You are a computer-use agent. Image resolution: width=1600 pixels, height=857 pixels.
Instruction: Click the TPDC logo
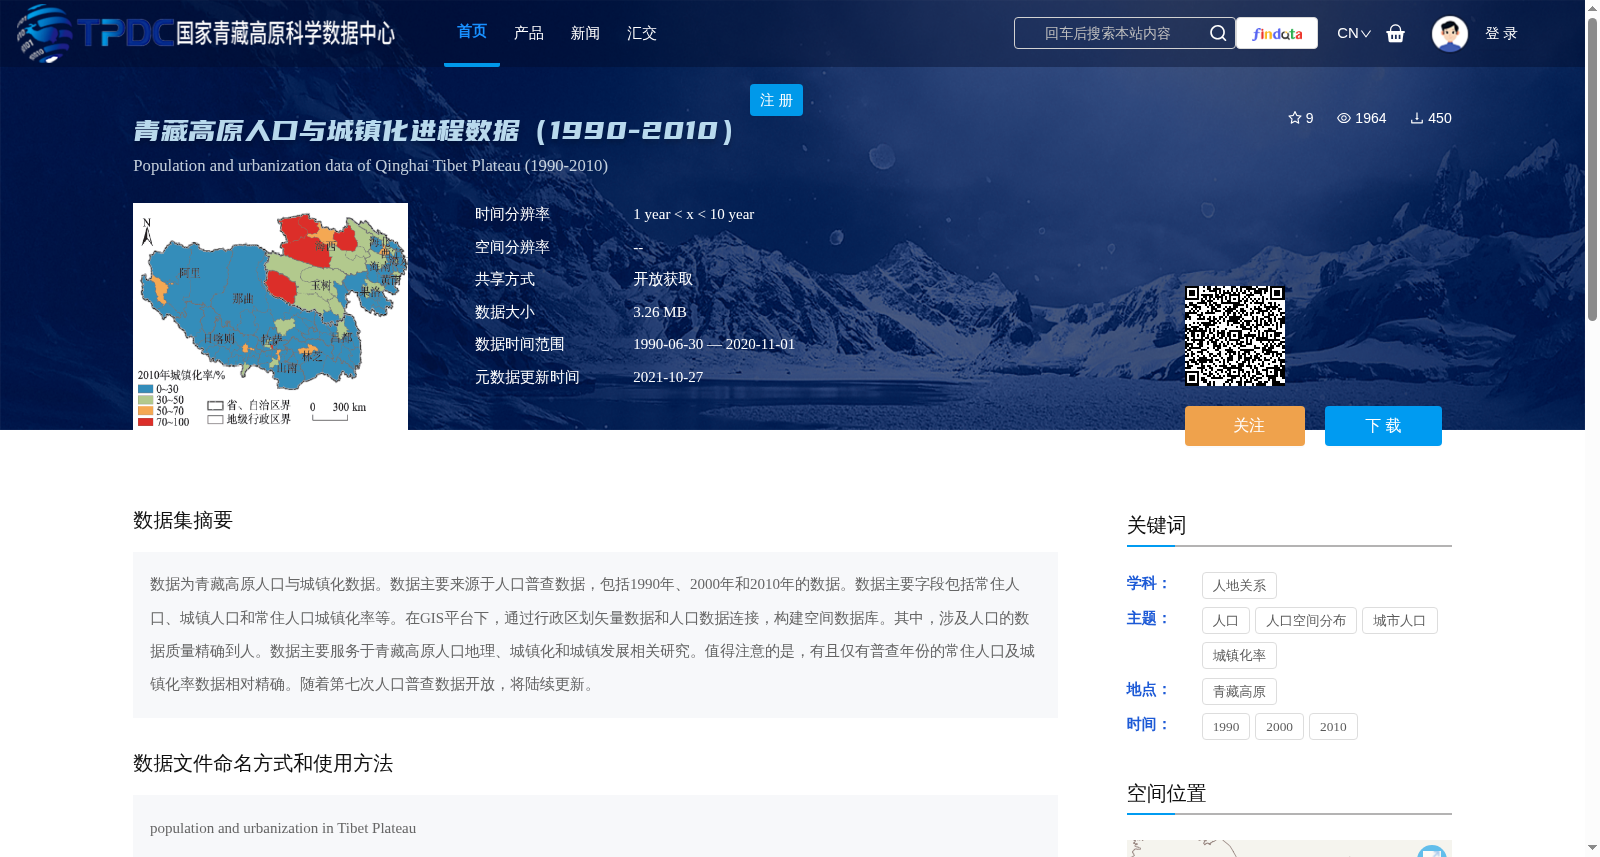pyautogui.click(x=206, y=33)
